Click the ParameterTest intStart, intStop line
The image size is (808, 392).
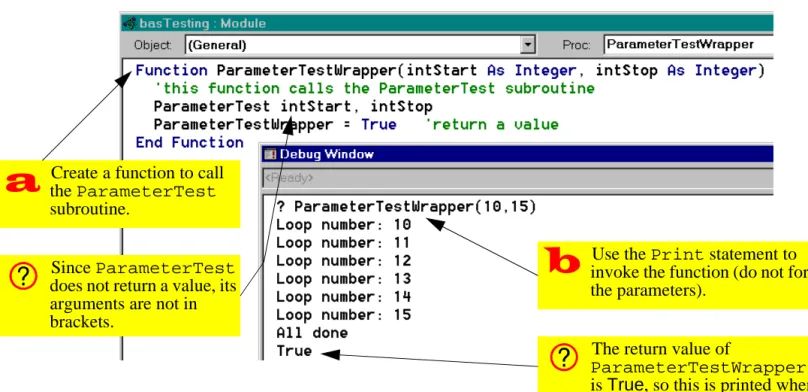[x=293, y=107]
